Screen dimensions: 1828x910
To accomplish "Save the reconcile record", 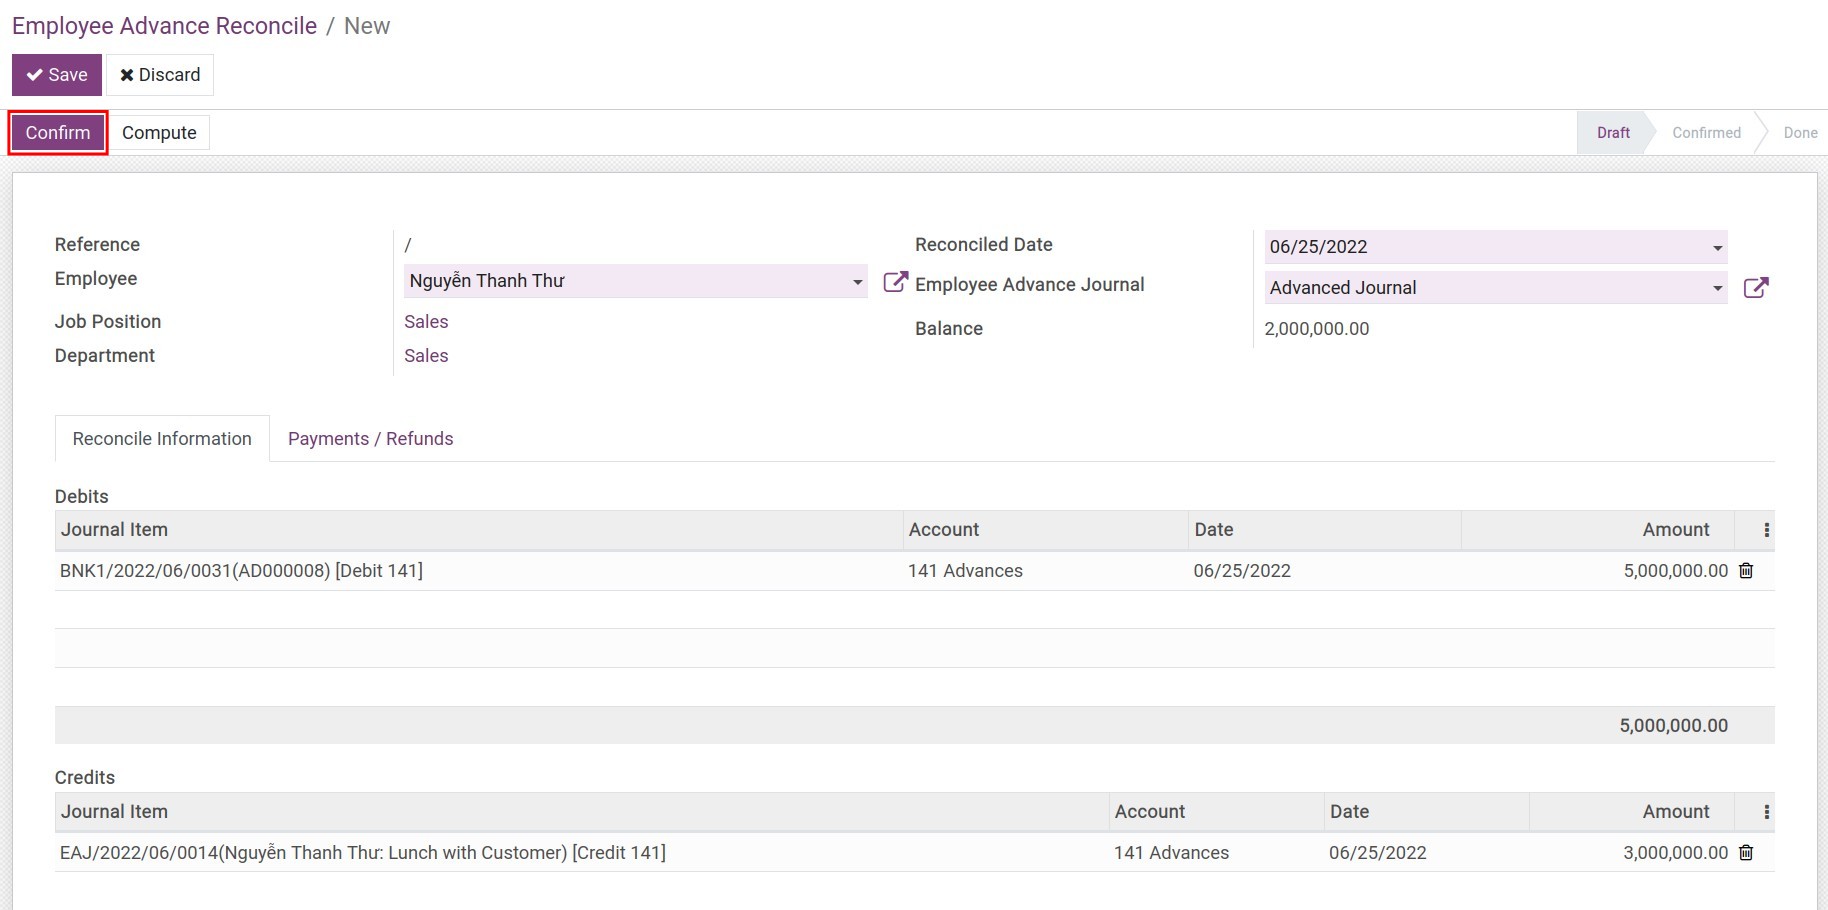I will (x=57, y=75).
